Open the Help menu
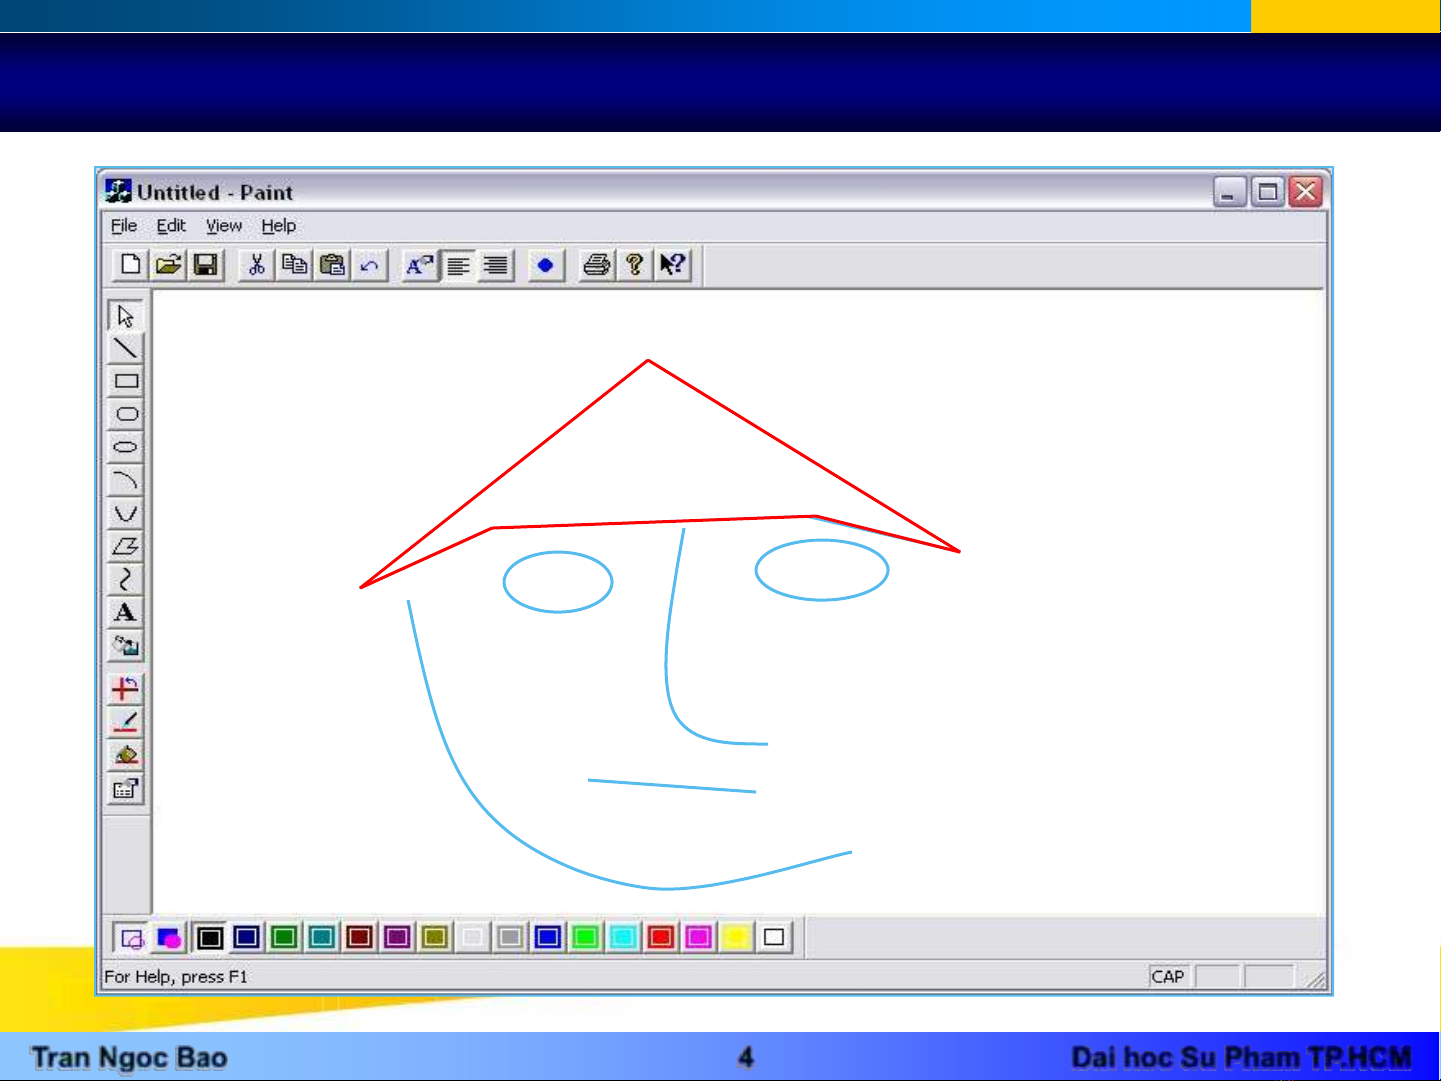The height and width of the screenshot is (1081, 1441). coord(278,226)
